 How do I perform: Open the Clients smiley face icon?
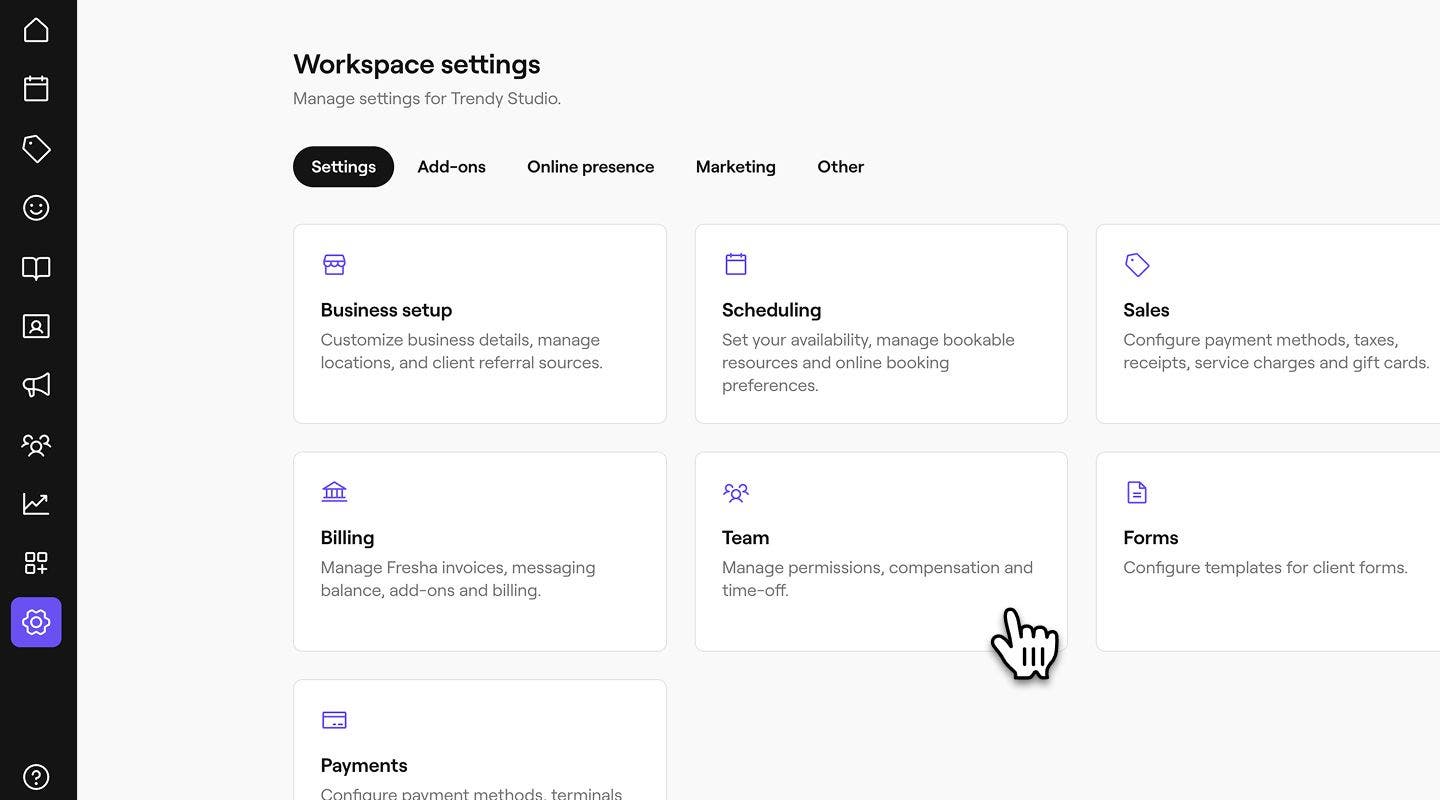pos(36,208)
